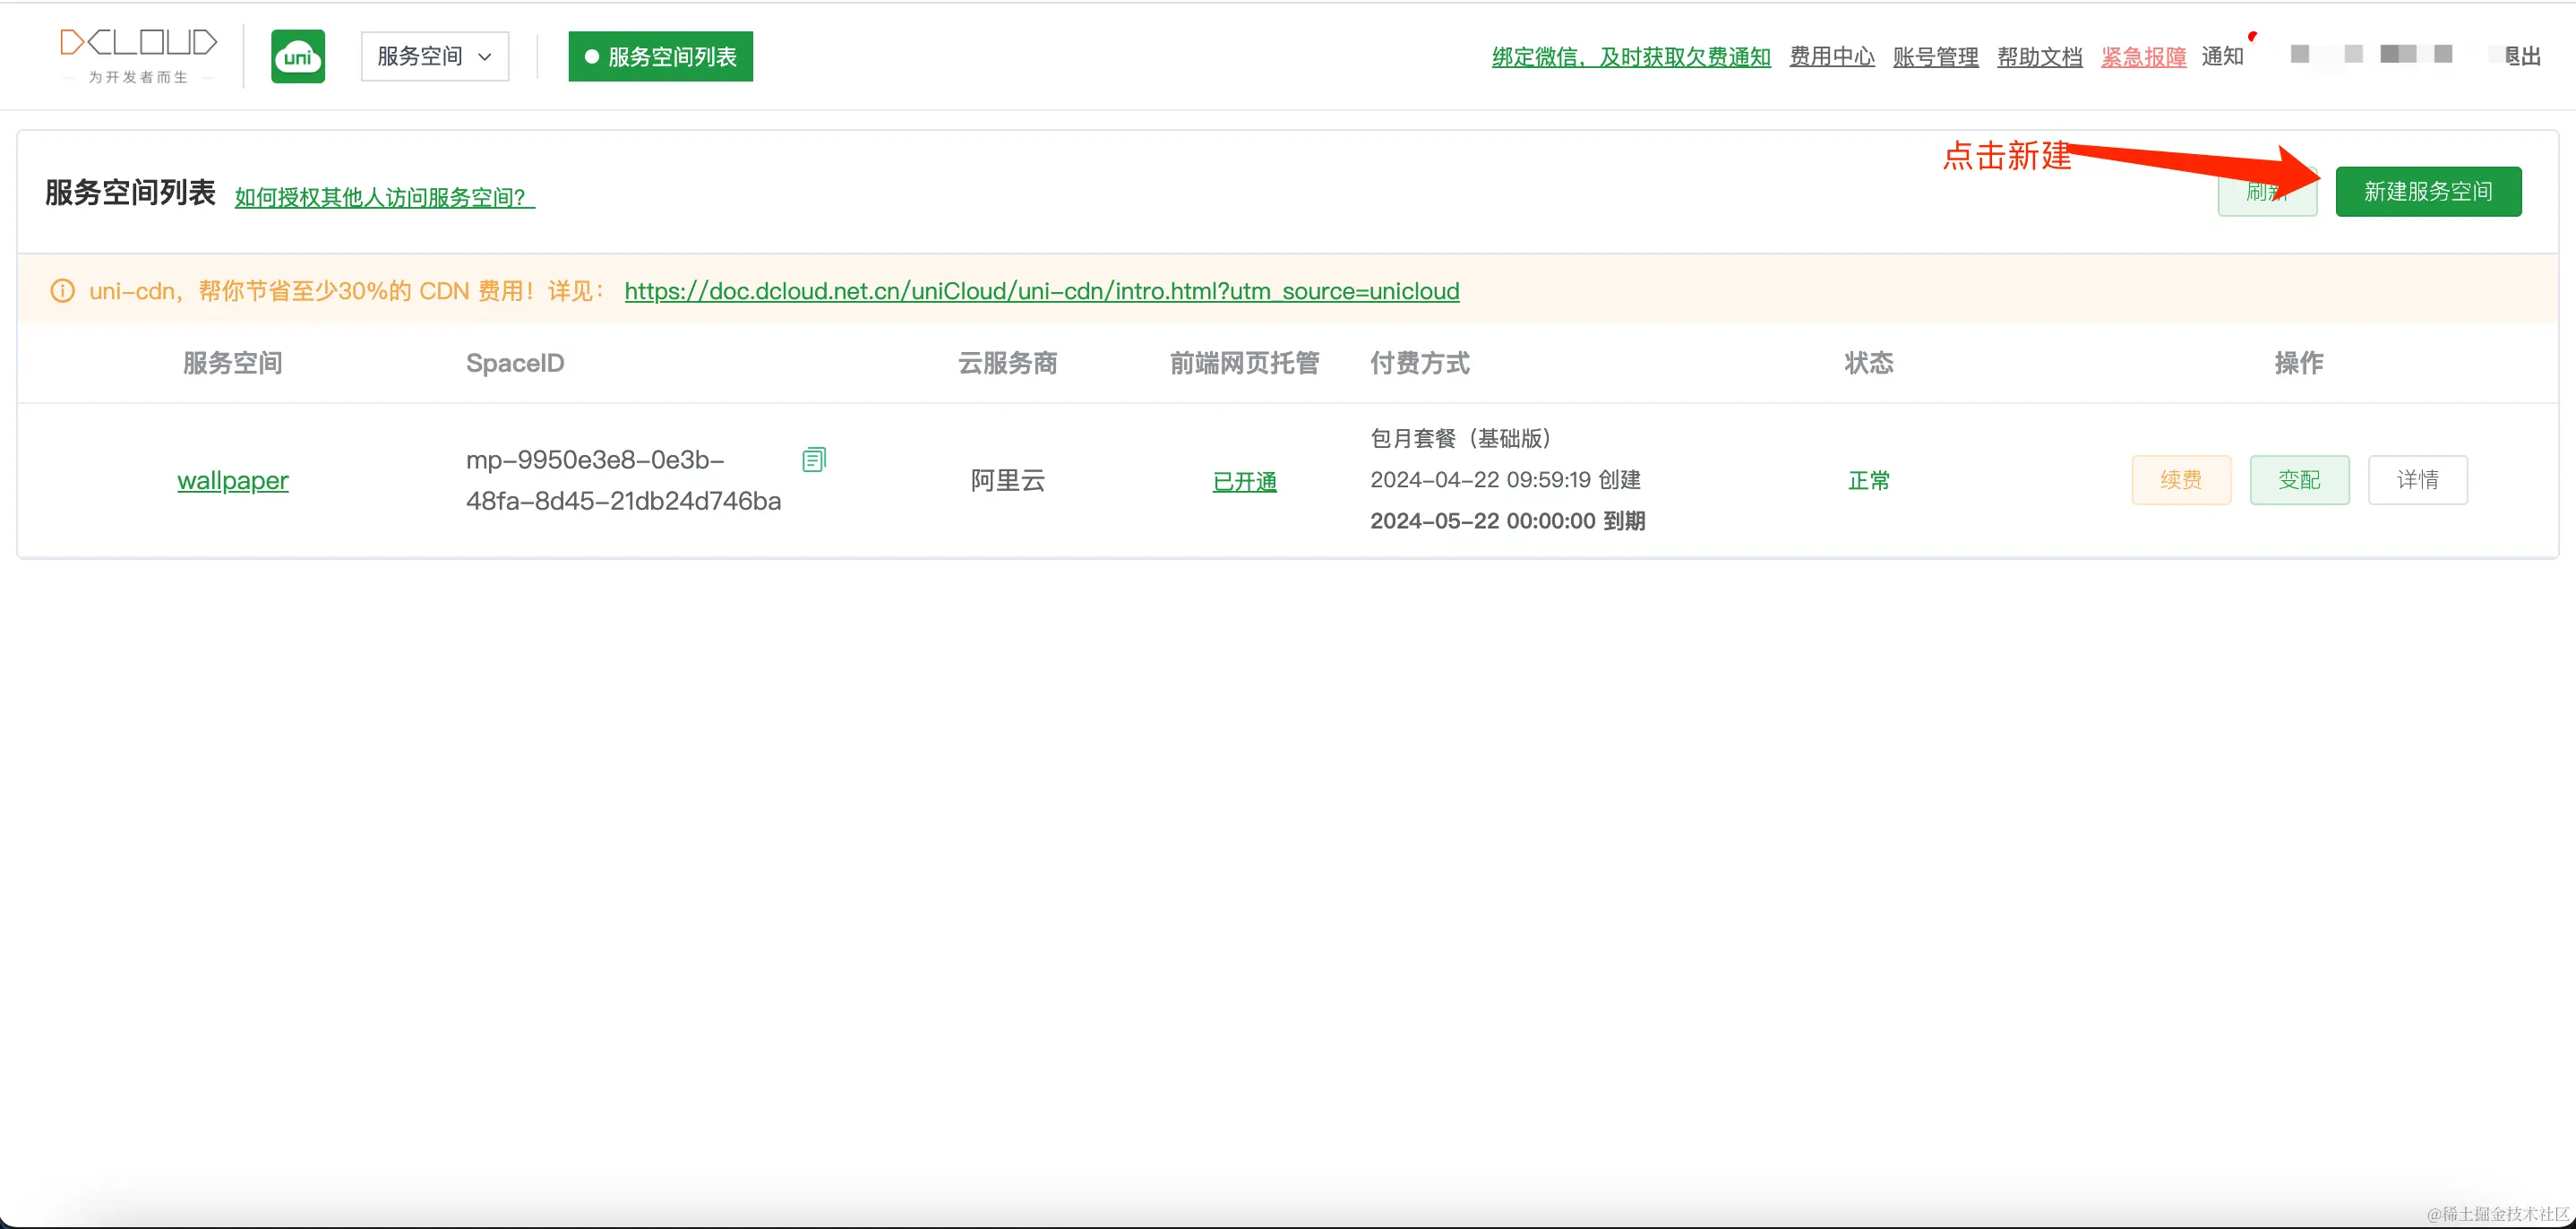The width and height of the screenshot is (2576, 1229).
Task: Open 费用中心 from the top menu
Action: coord(1831,57)
